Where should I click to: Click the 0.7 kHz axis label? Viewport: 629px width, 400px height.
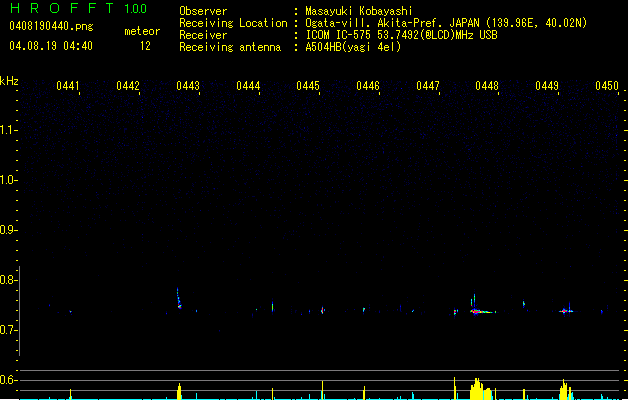point(8,330)
